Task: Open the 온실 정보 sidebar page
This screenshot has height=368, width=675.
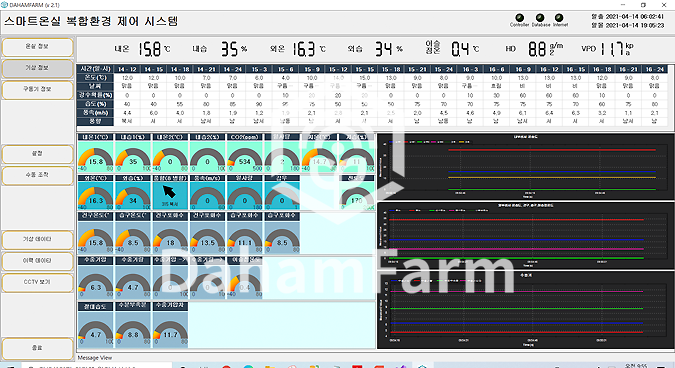Action: click(x=37, y=47)
